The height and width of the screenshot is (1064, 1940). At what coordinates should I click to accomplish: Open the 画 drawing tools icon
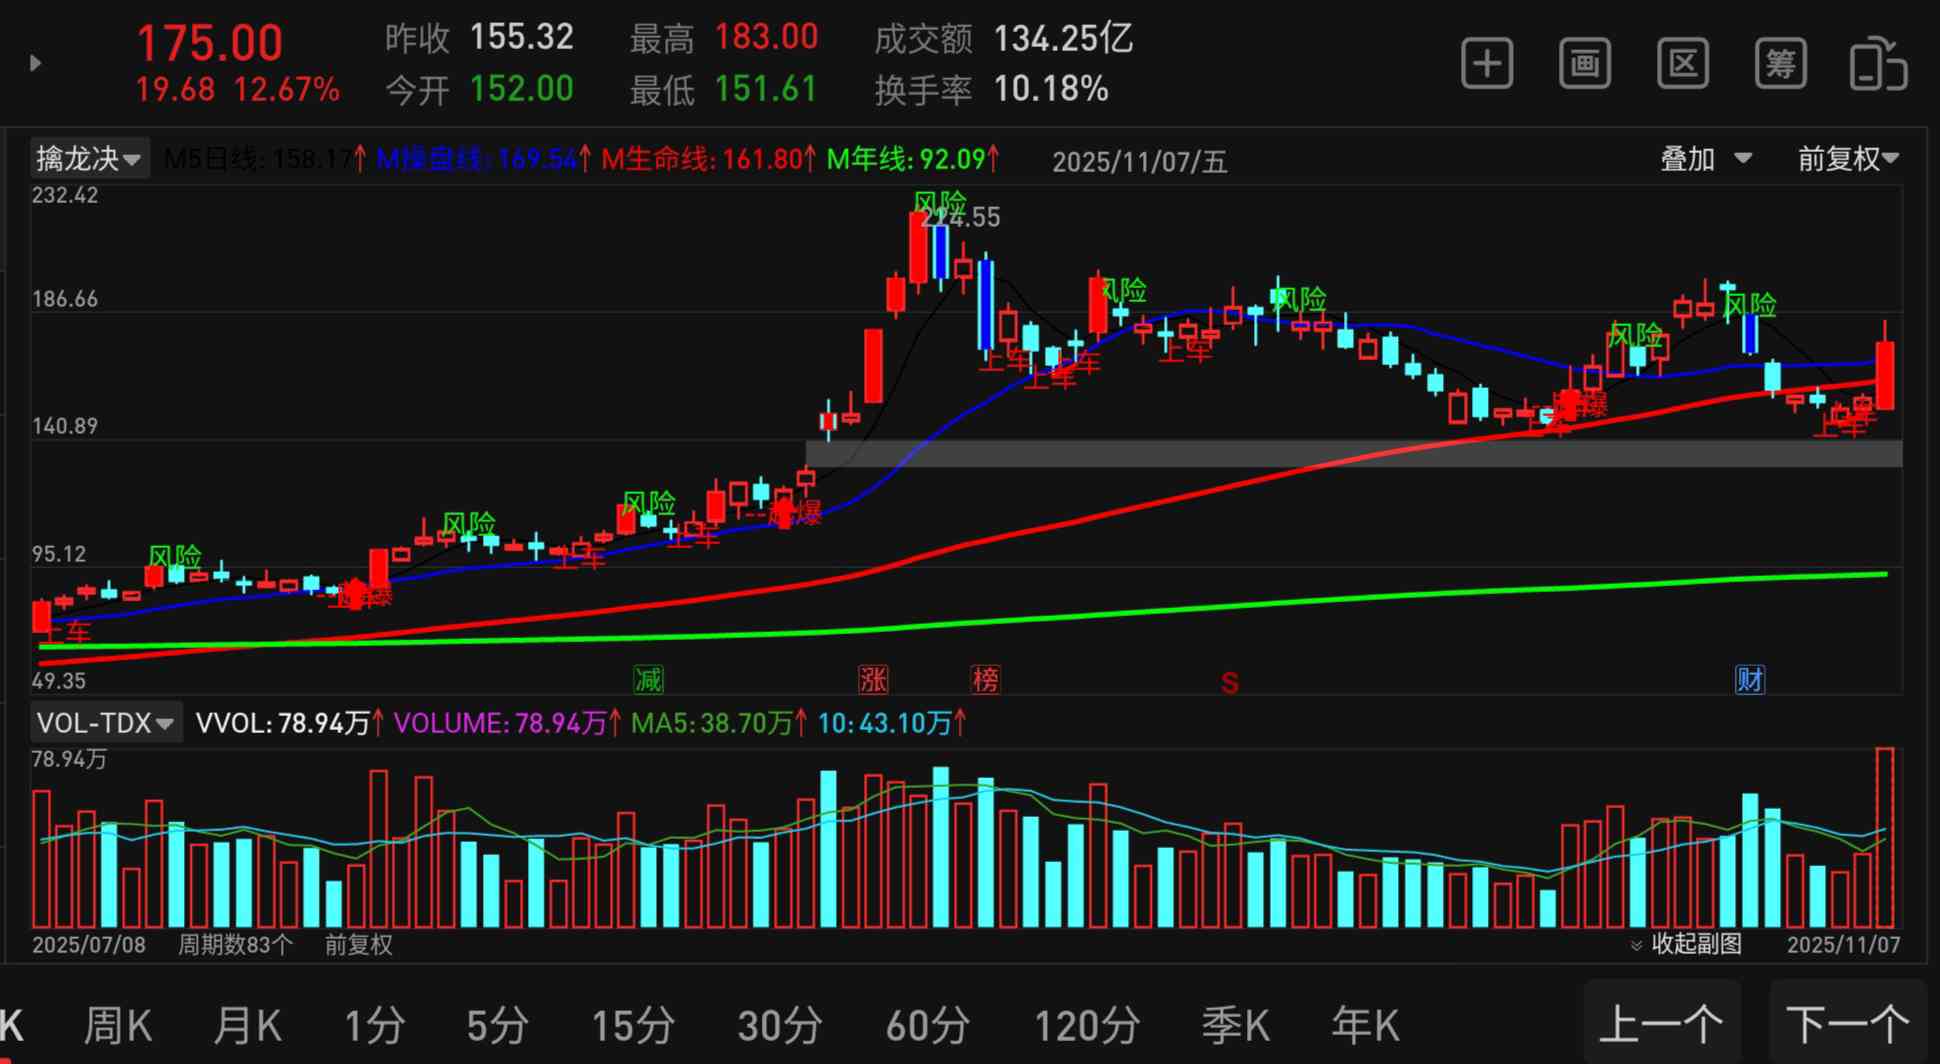point(1584,64)
